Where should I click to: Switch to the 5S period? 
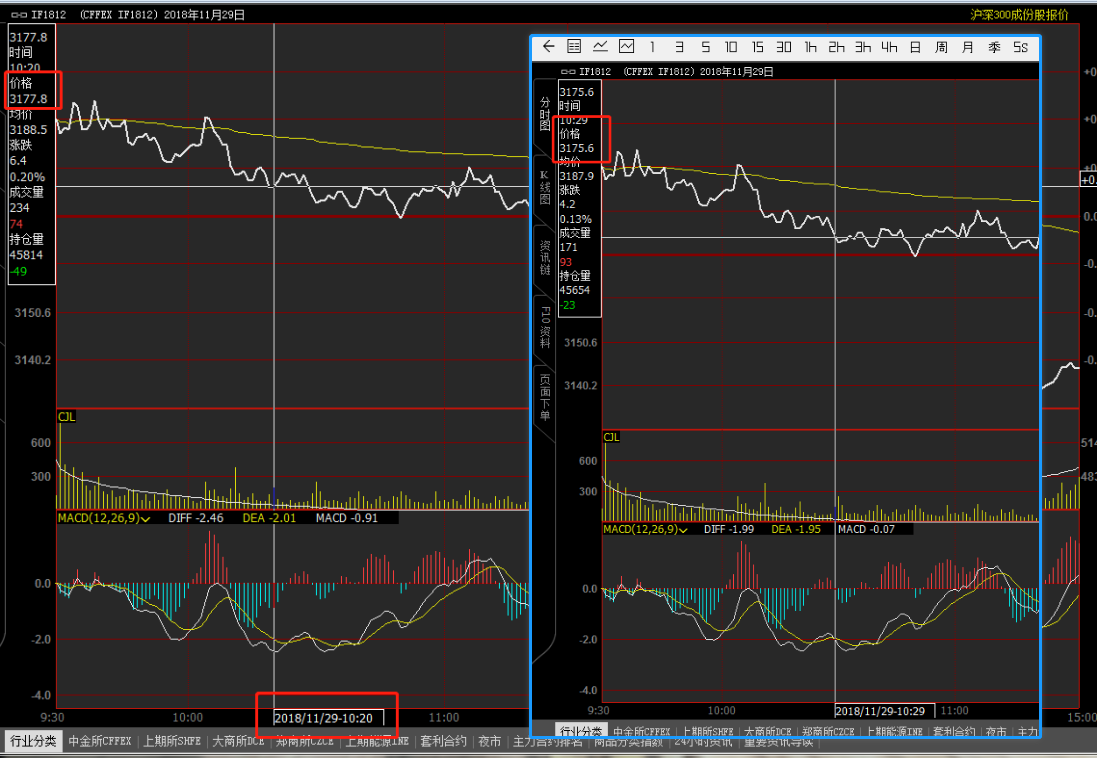[1020, 47]
